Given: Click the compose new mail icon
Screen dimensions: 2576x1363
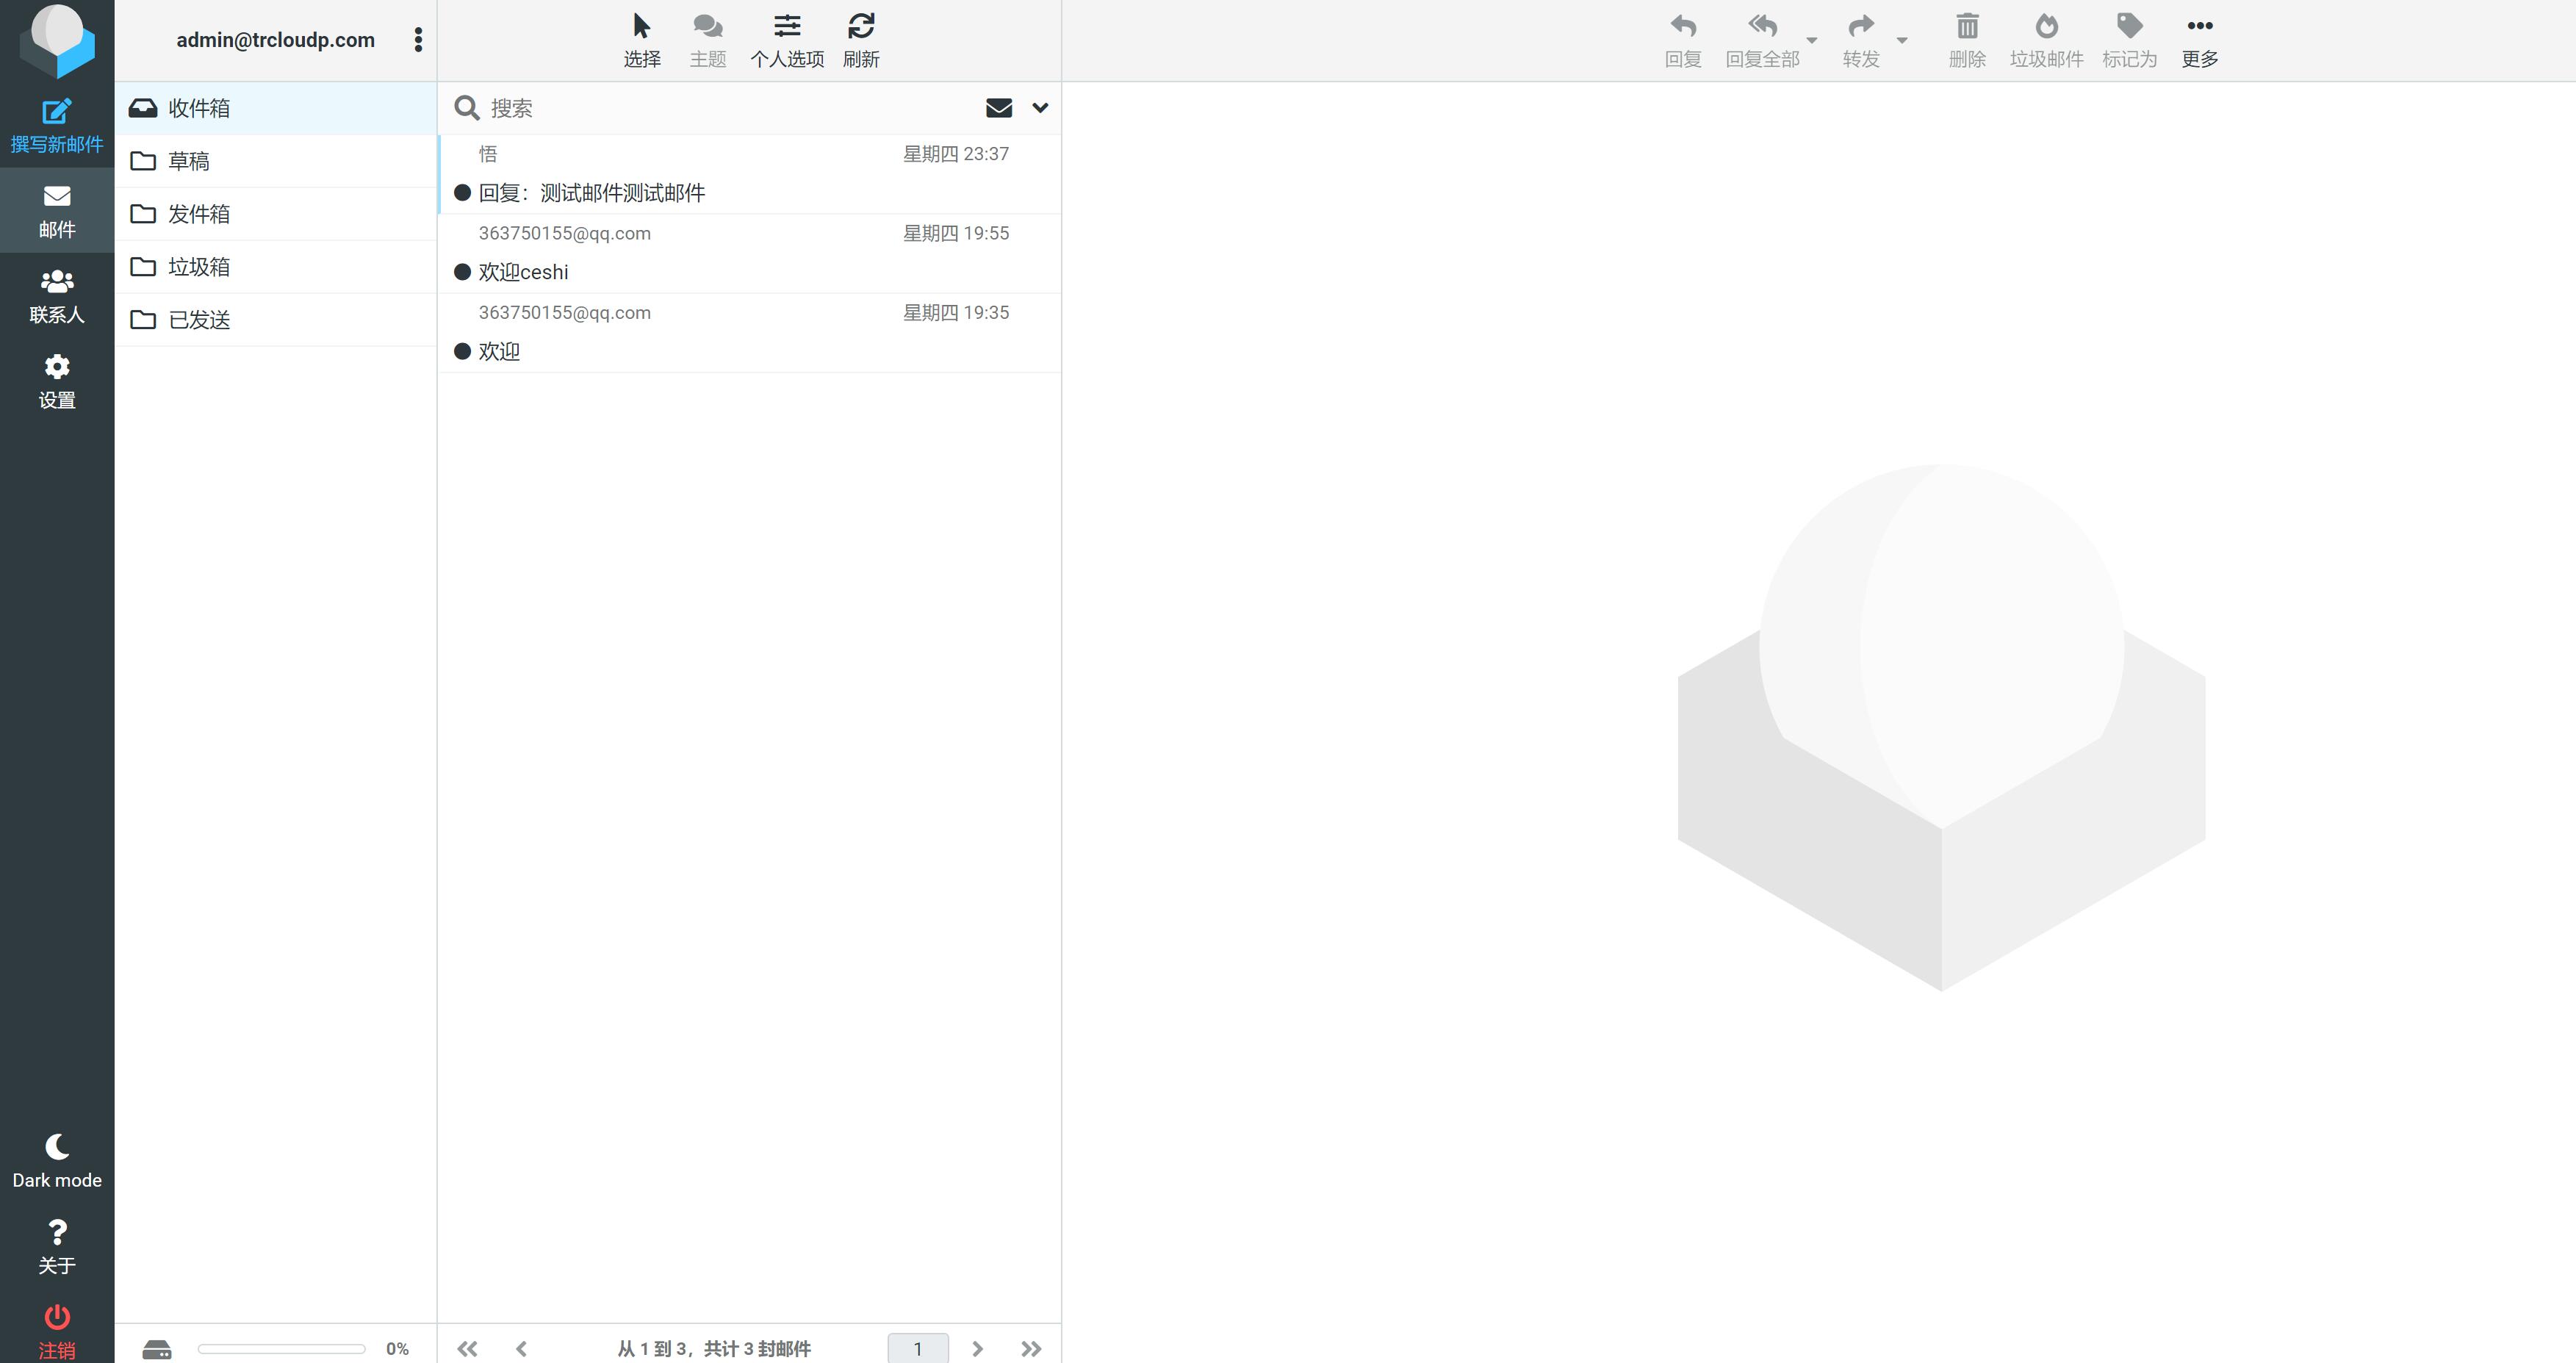Looking at the screenshot, I should pyautogui.click(x=57, y=112).
